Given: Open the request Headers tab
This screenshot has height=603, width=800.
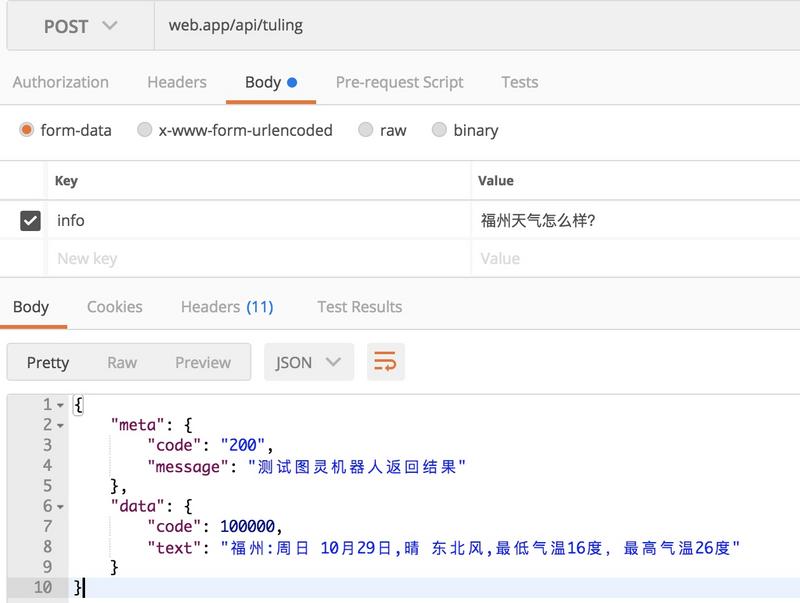Looking at the screenshot, I should (x=177, y=82).
